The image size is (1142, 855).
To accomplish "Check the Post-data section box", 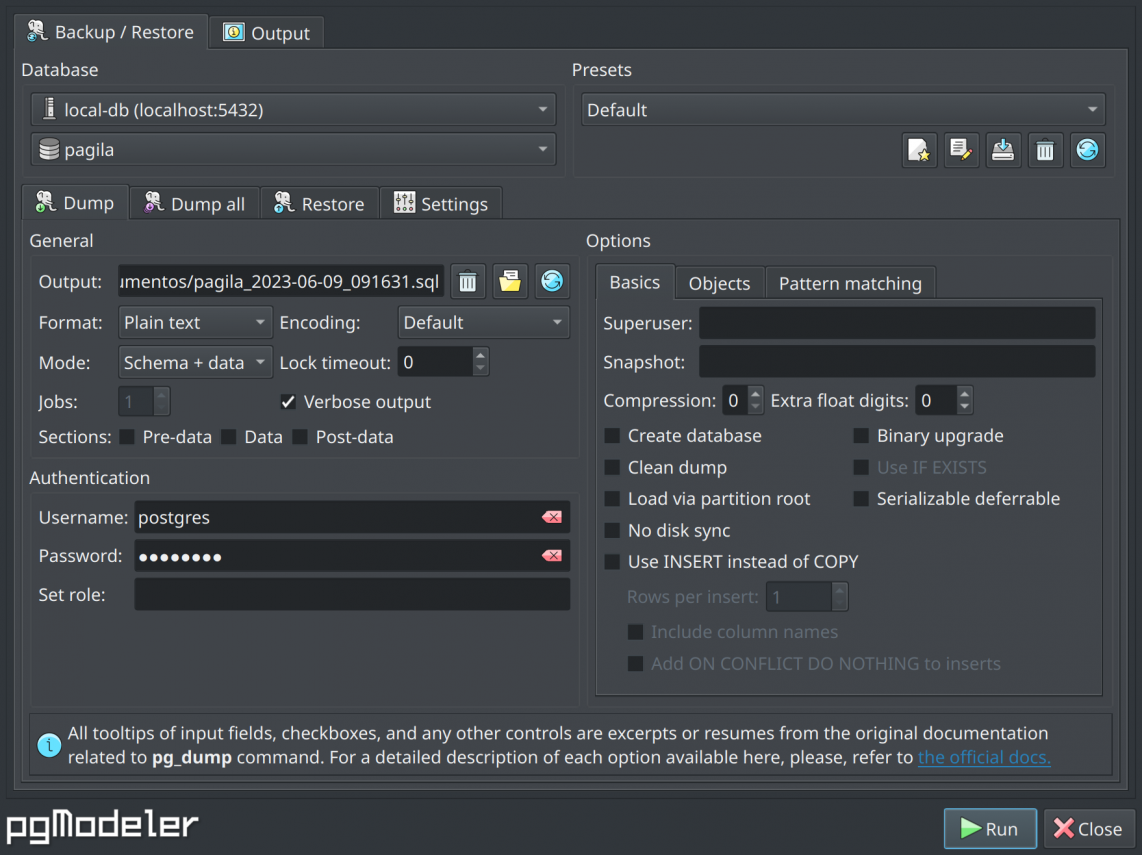I will 300,437.
